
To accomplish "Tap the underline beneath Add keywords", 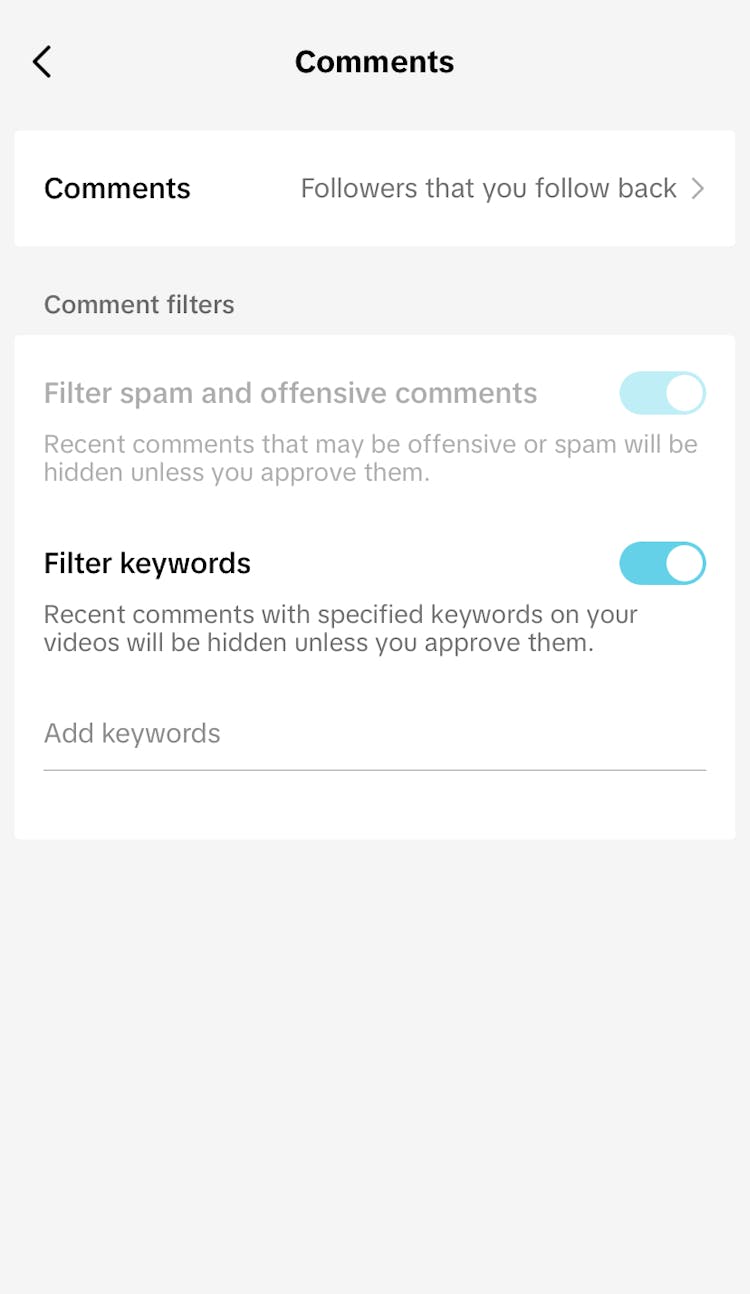I will pos(374,768).
